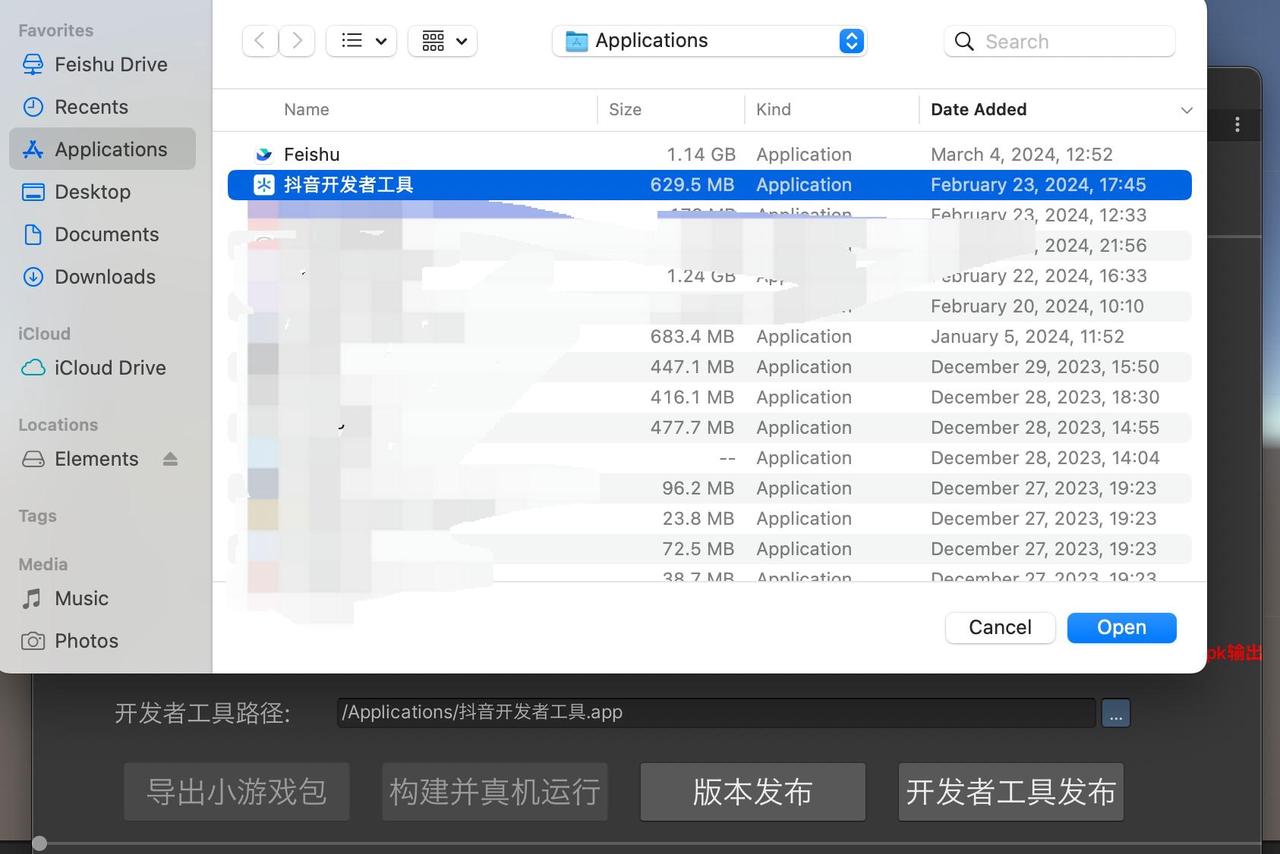Click the 抖音开发者工具 app icon
This screenshot has height=854, width=1280.
[264, 184]
